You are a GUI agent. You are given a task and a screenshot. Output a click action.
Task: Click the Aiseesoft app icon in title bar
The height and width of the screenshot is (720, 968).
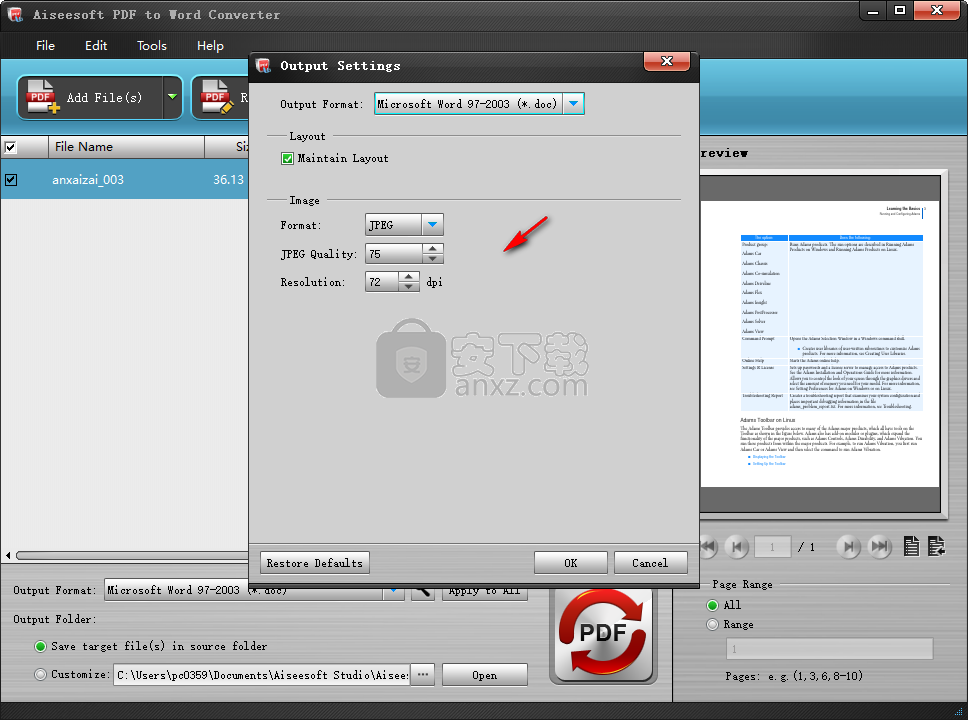(15, 14)
